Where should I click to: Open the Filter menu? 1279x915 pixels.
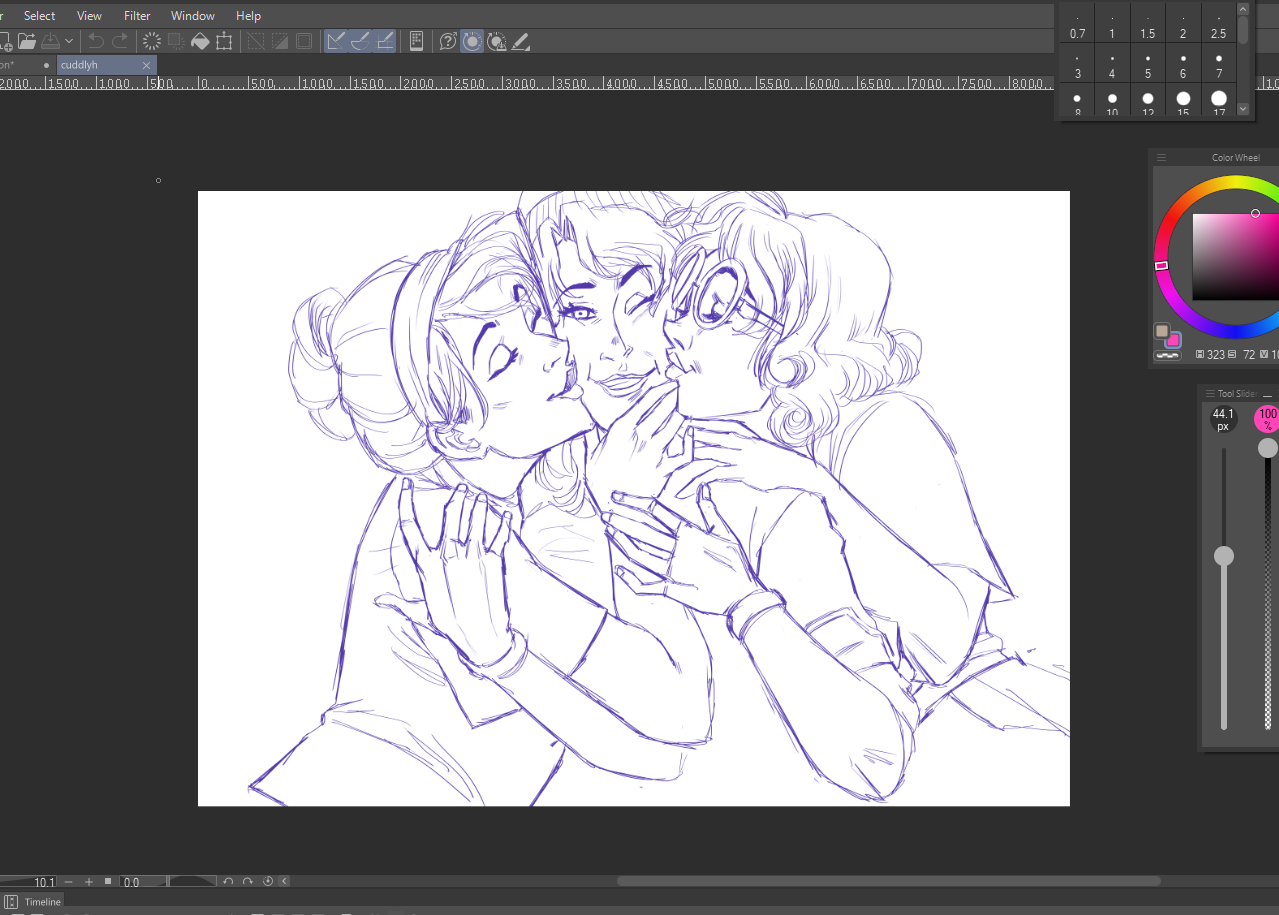tap(137, 16)
